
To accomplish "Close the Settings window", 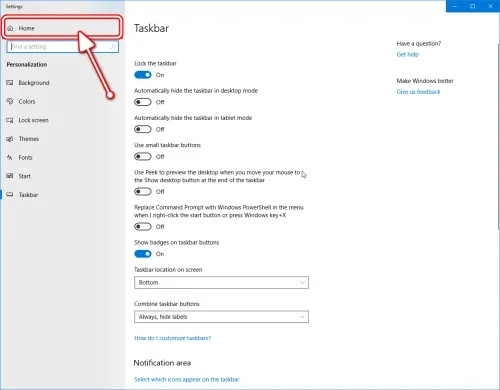I will coord(491,6).
